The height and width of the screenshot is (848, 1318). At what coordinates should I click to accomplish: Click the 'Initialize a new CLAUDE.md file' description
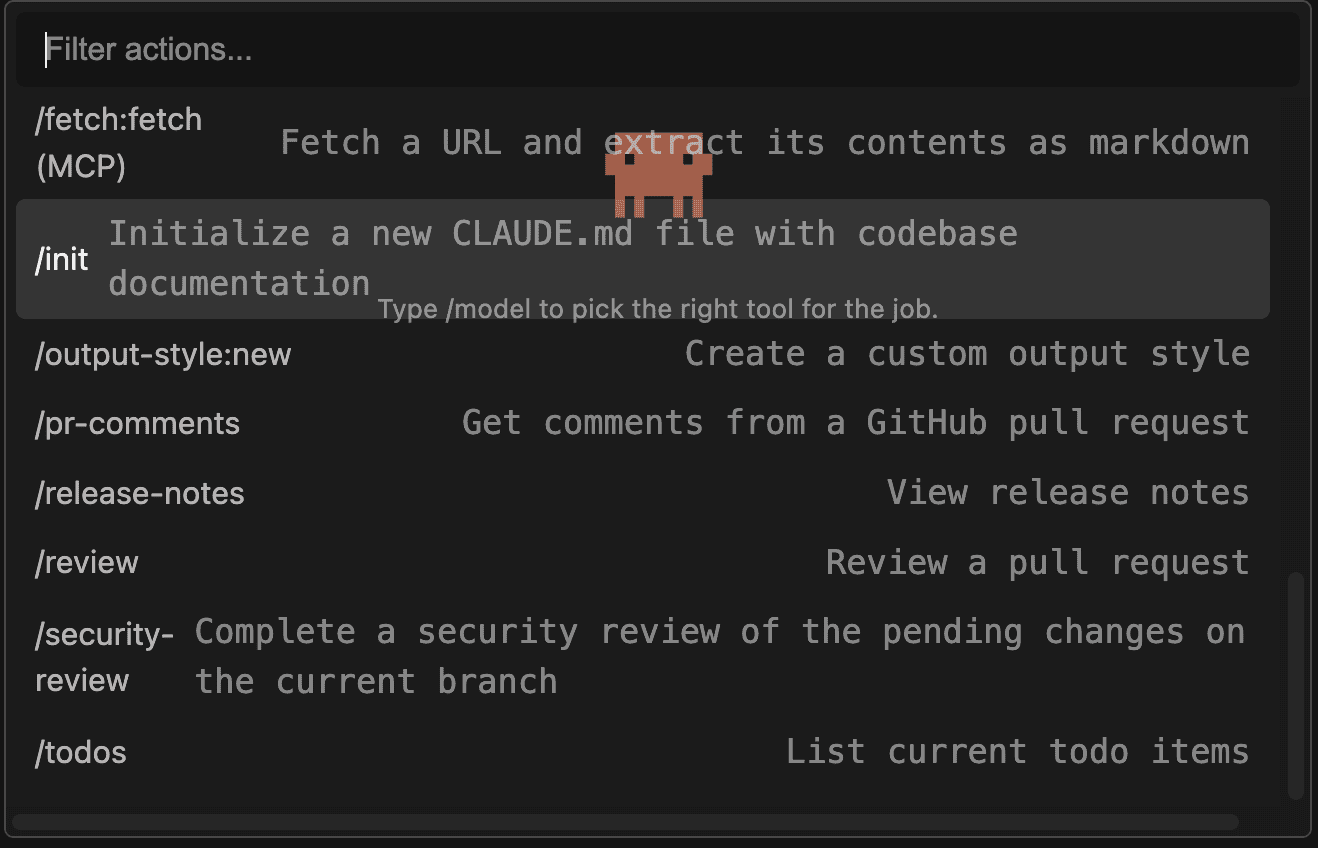pos(564,233)
